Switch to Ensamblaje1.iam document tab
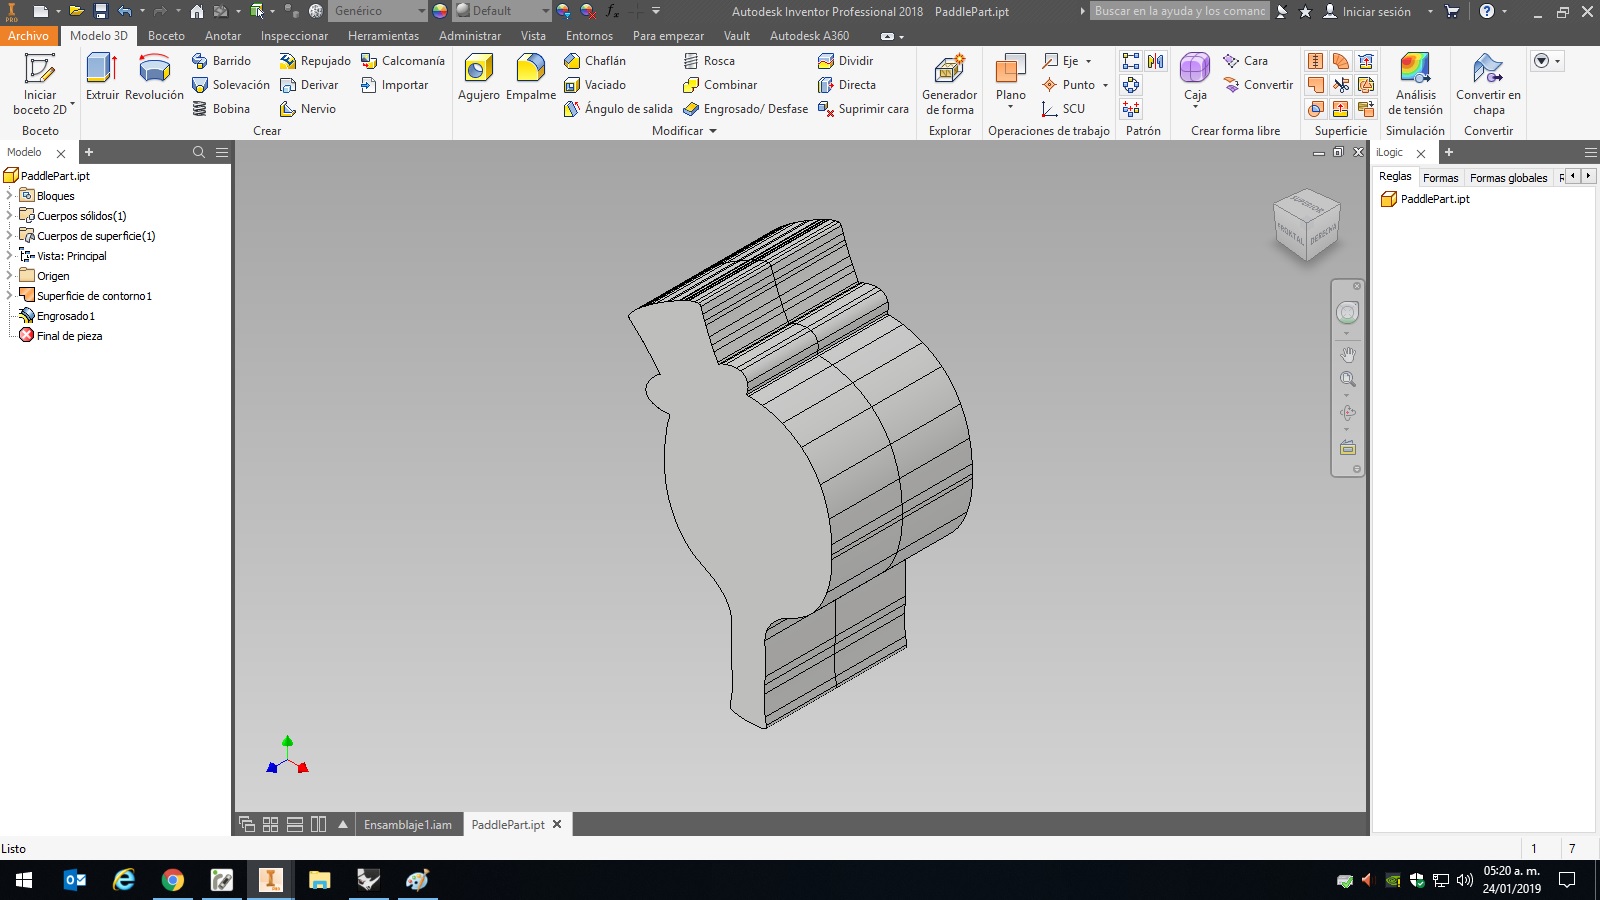 tap(407, 825)
